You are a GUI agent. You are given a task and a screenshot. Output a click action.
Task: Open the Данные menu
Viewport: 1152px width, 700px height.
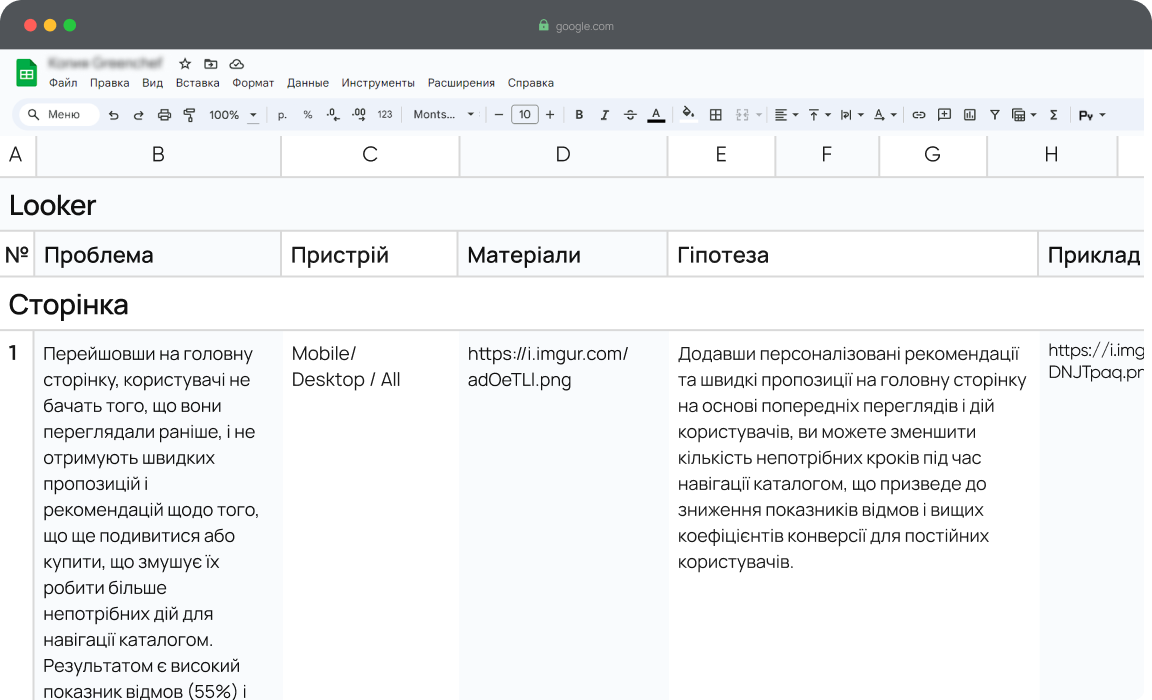(307, 83)
